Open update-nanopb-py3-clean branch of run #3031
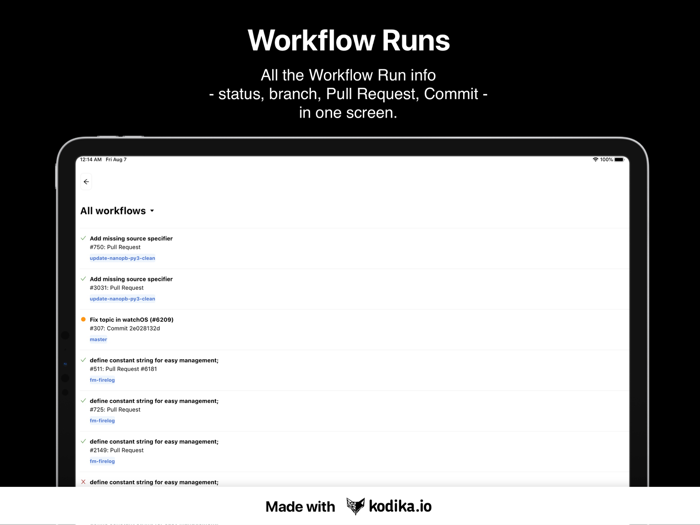700x525 pixels. 122,299
